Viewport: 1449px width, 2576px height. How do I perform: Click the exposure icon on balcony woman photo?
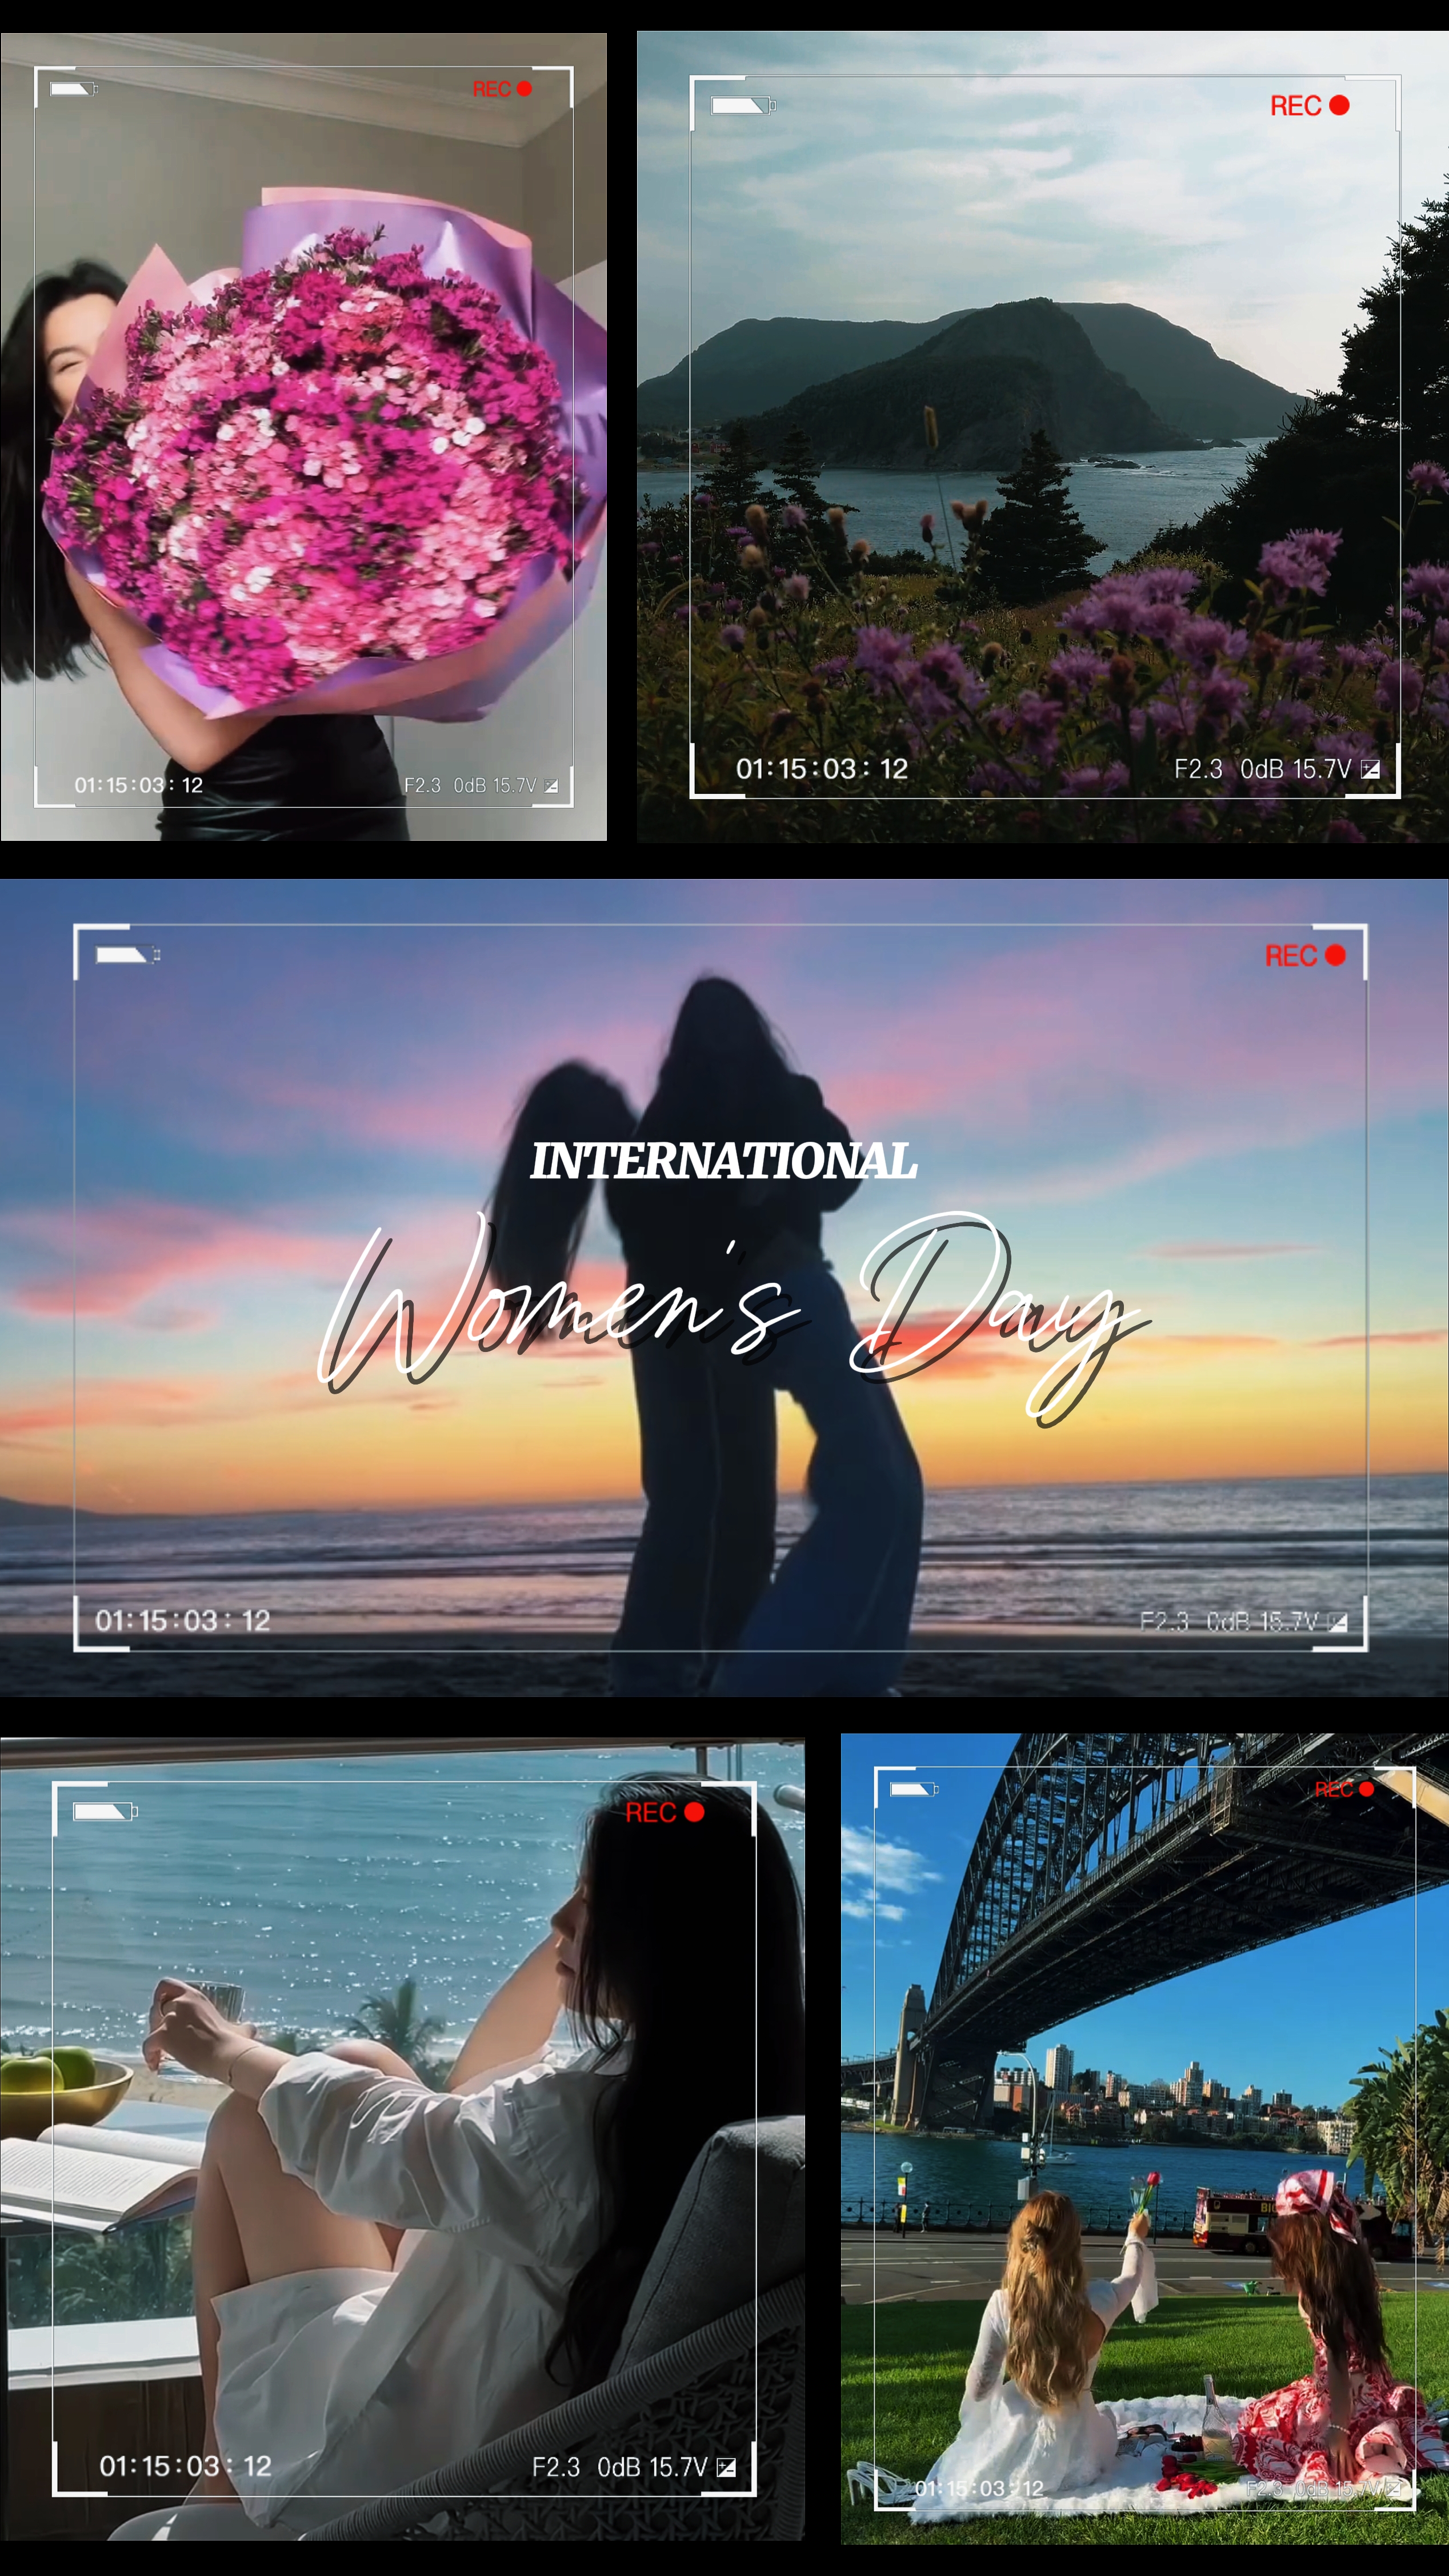(727, 2467)
